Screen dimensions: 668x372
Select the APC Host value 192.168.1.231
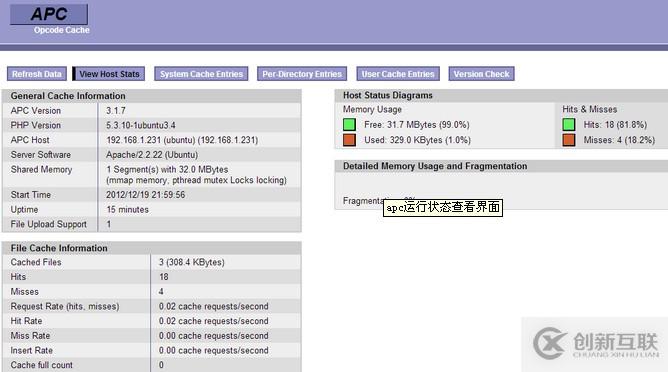[x=182, y=140]
